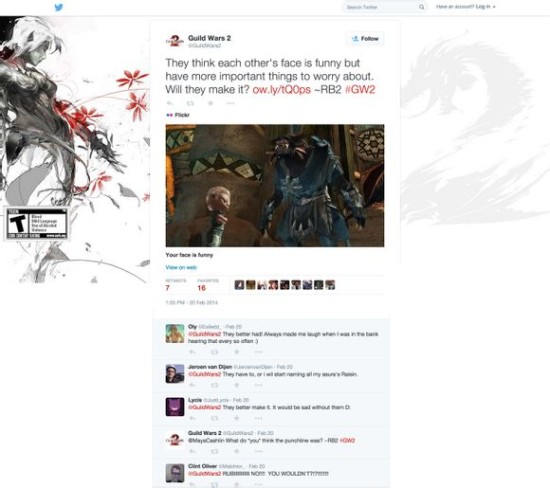This screenshot has height=488, width=550.
Task: Open the #GW2 hashtag
Action: tap(360, 89)
